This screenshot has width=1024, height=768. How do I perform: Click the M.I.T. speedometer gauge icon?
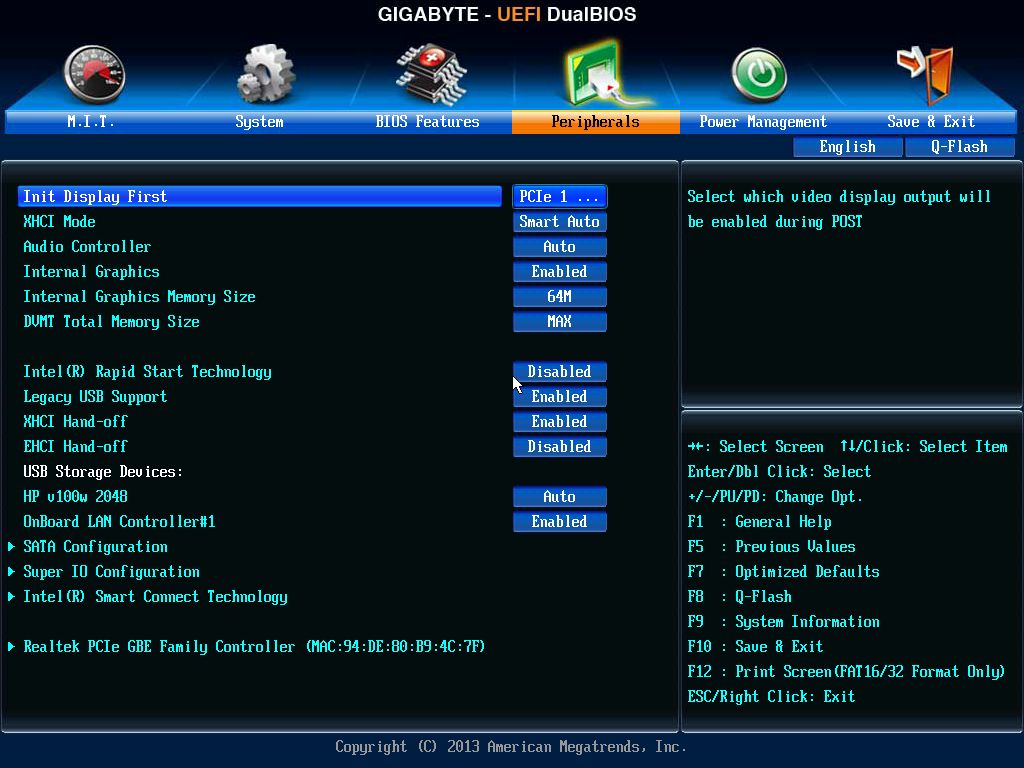pyautogui.click(x=95, y=74)
